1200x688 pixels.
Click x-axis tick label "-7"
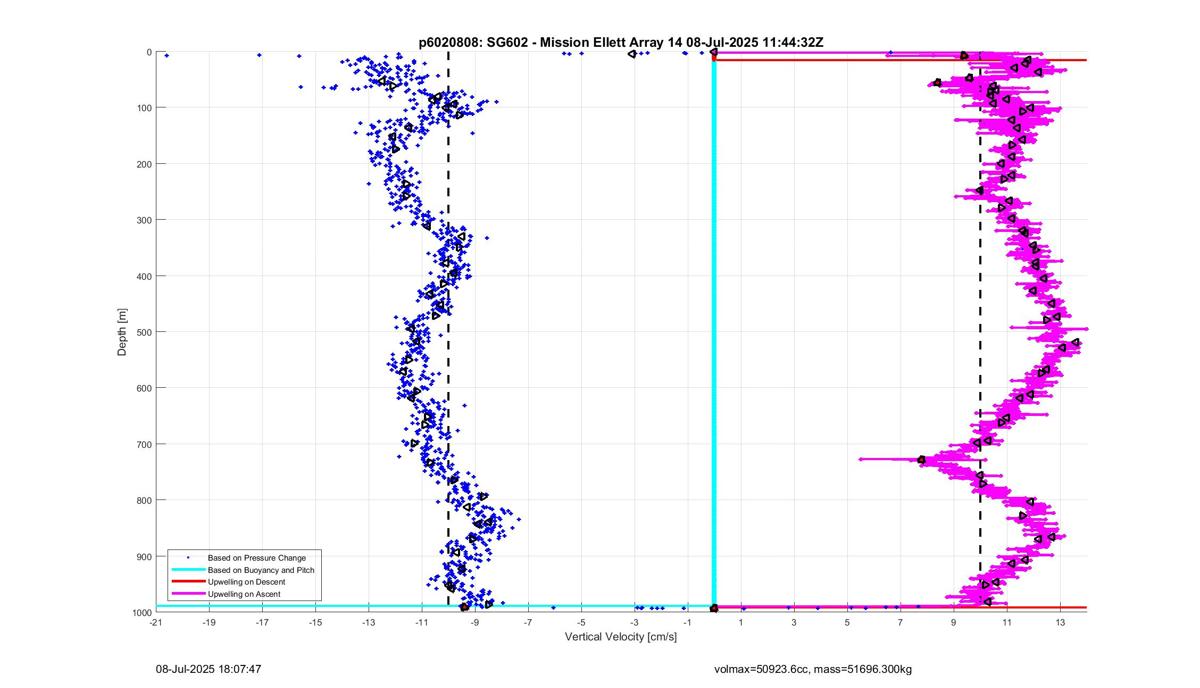(528, 622)
